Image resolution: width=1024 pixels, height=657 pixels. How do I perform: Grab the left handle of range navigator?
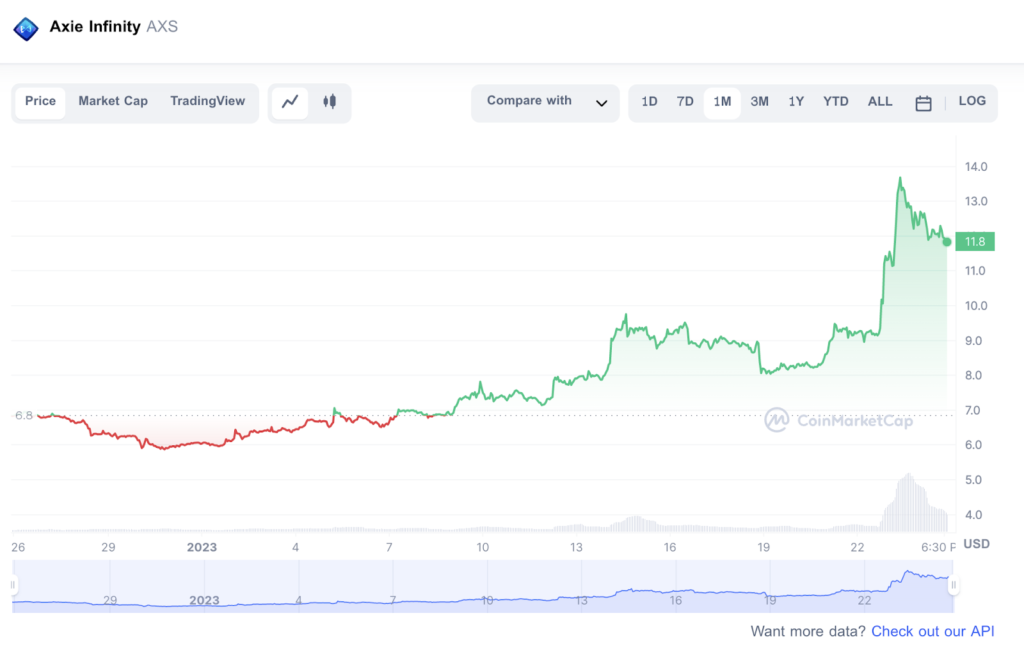(x=12, y=585)
